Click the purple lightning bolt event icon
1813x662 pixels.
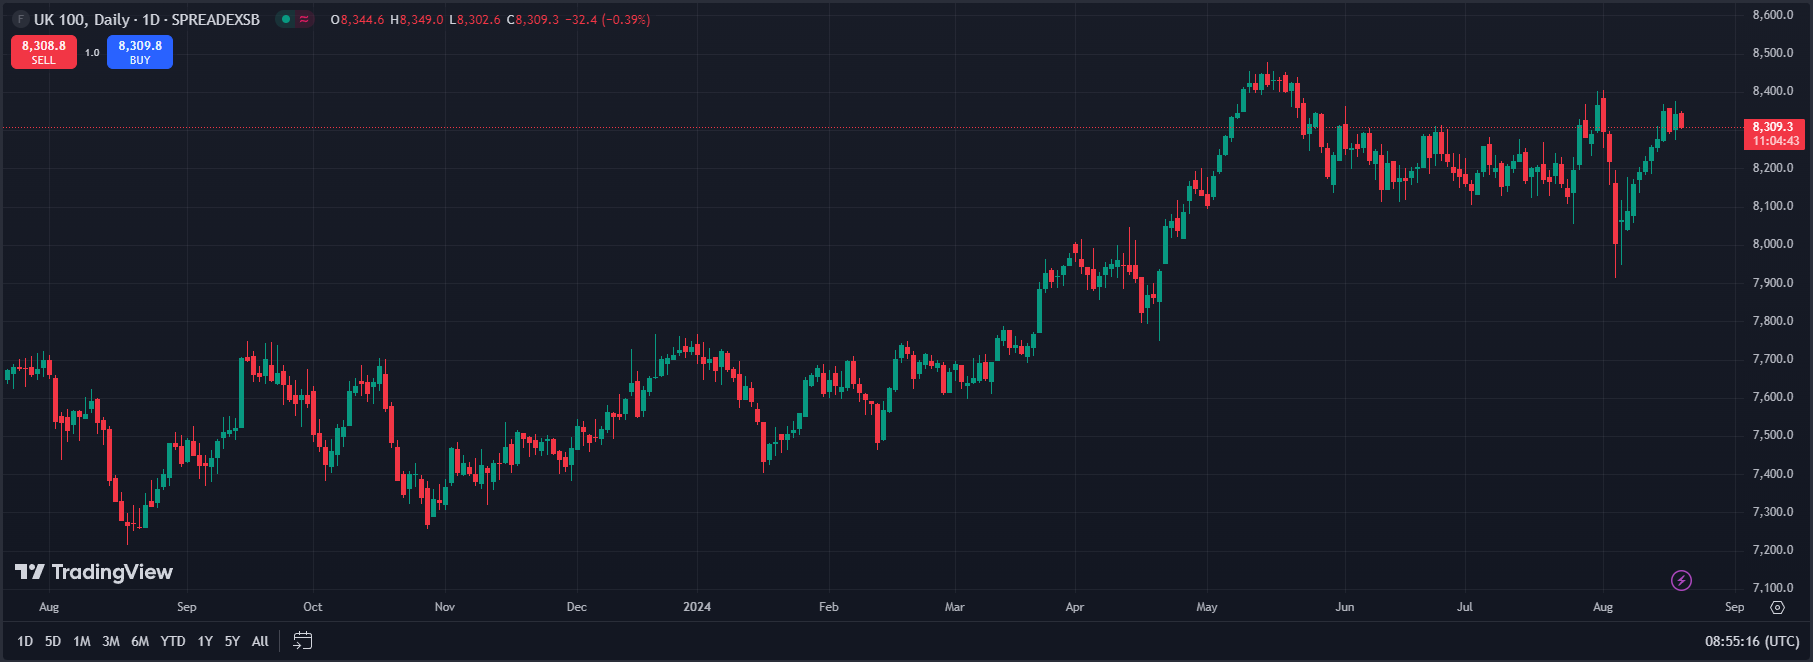pos(1681,580)
